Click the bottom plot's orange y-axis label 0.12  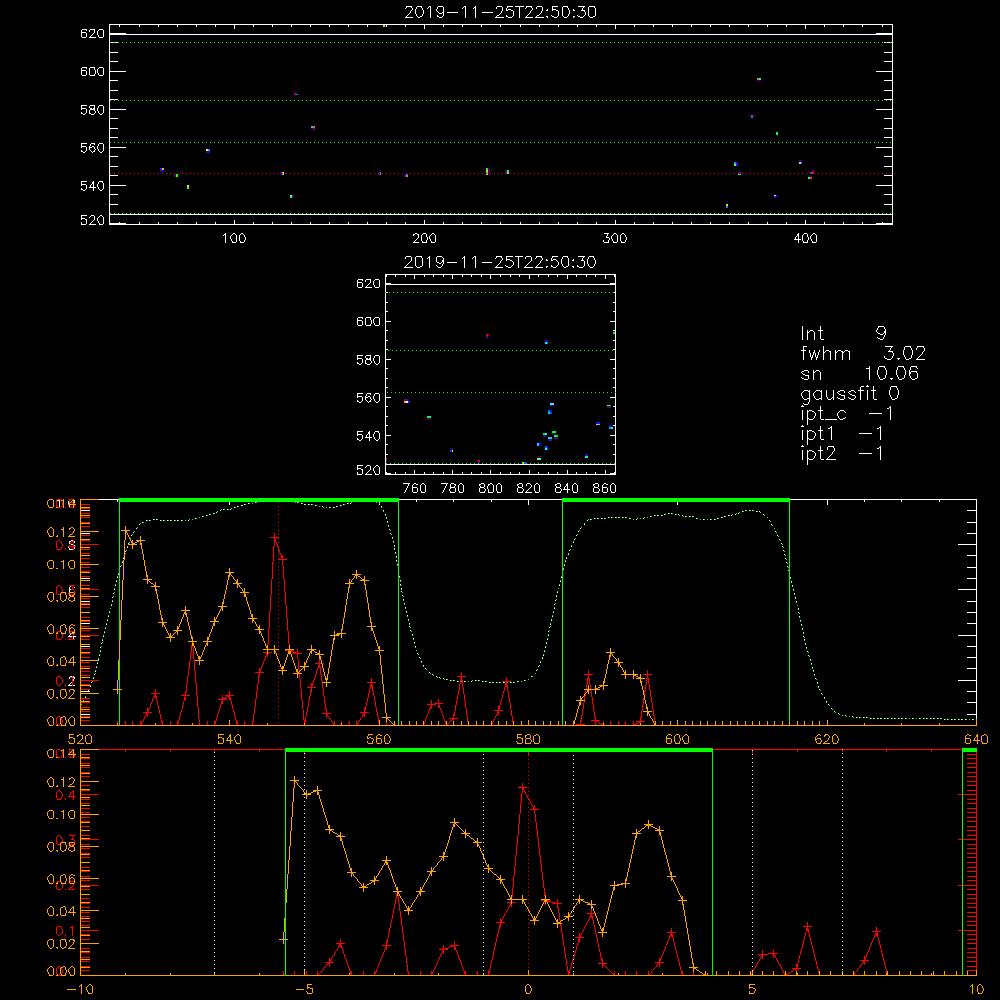(x=61, y=782)
